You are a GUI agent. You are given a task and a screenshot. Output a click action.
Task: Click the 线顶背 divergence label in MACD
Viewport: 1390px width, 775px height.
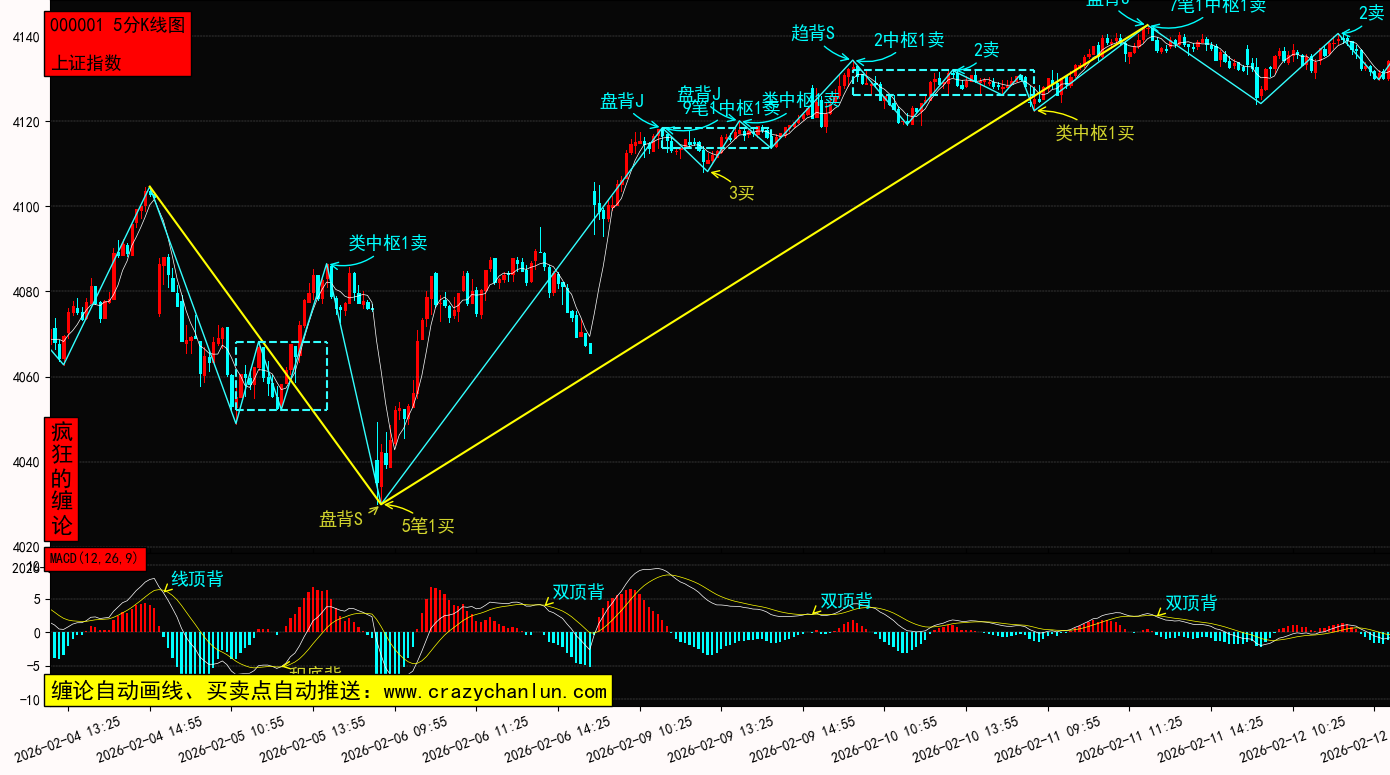click(197, 579)
